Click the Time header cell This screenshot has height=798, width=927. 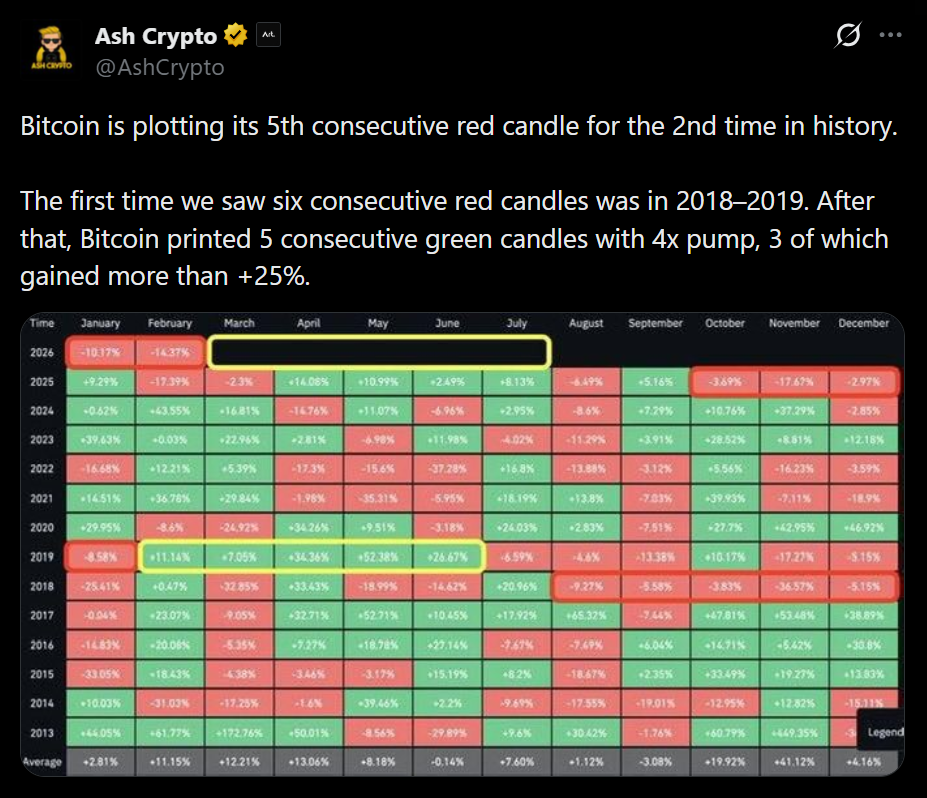click(42, 324)
